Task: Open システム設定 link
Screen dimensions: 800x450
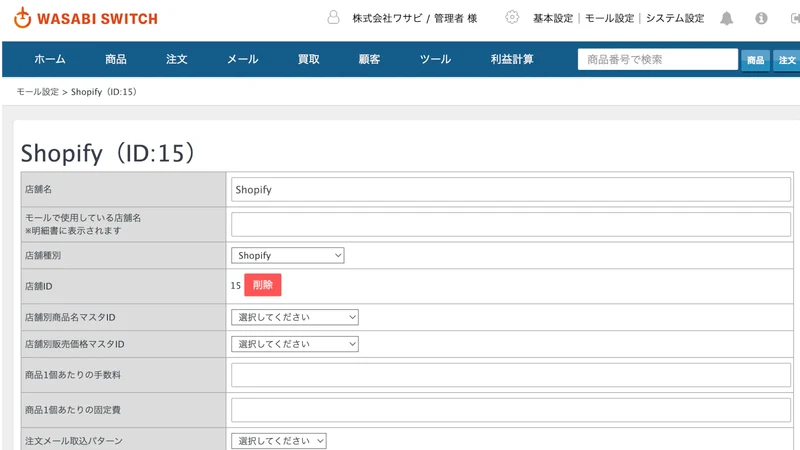Action: tap(675, 18)
